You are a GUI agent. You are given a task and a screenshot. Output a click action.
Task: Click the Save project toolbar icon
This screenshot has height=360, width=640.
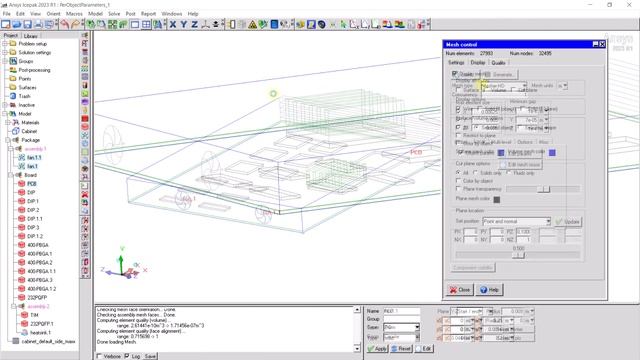click(x=27, y=24)
